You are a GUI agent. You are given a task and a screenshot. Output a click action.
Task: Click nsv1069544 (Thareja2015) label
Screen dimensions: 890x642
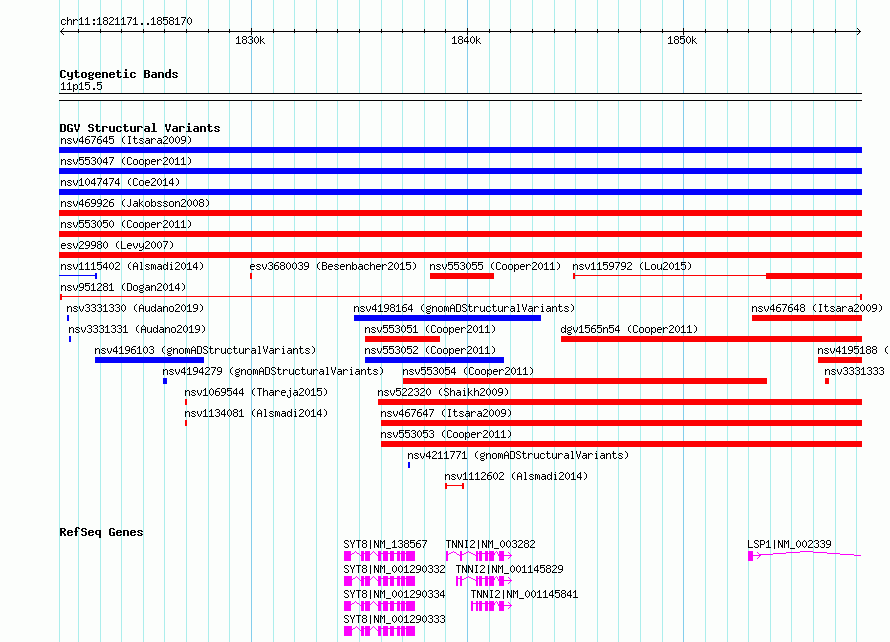[x=256, y=392]
